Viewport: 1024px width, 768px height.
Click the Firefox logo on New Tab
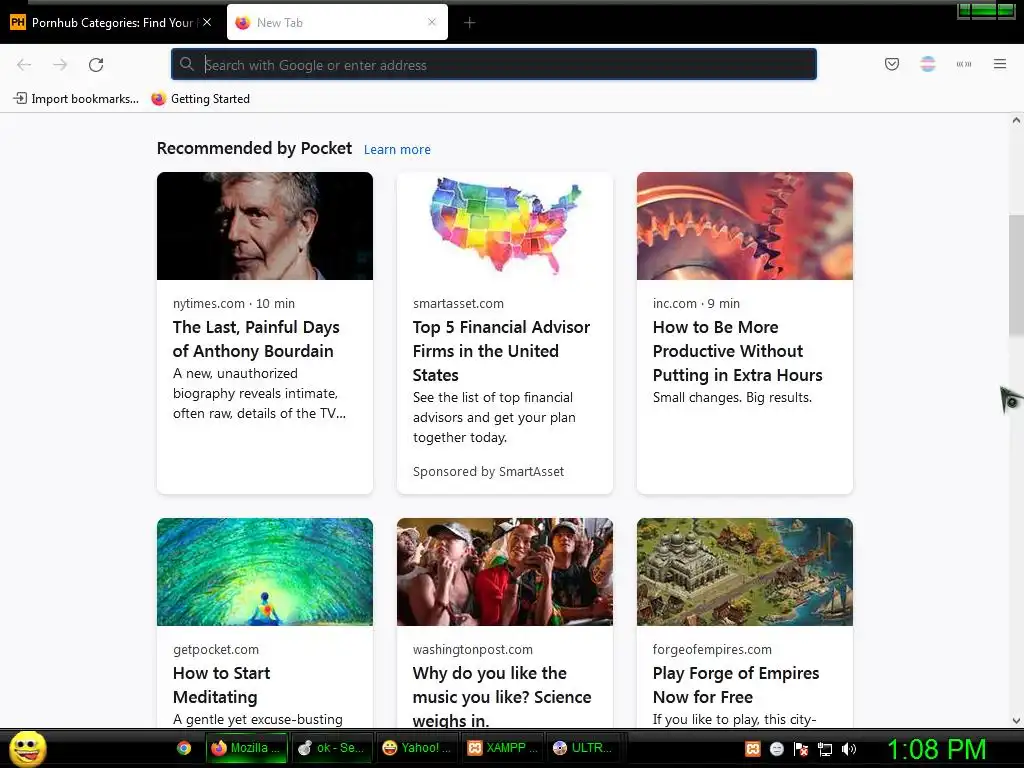click(243, 23)
